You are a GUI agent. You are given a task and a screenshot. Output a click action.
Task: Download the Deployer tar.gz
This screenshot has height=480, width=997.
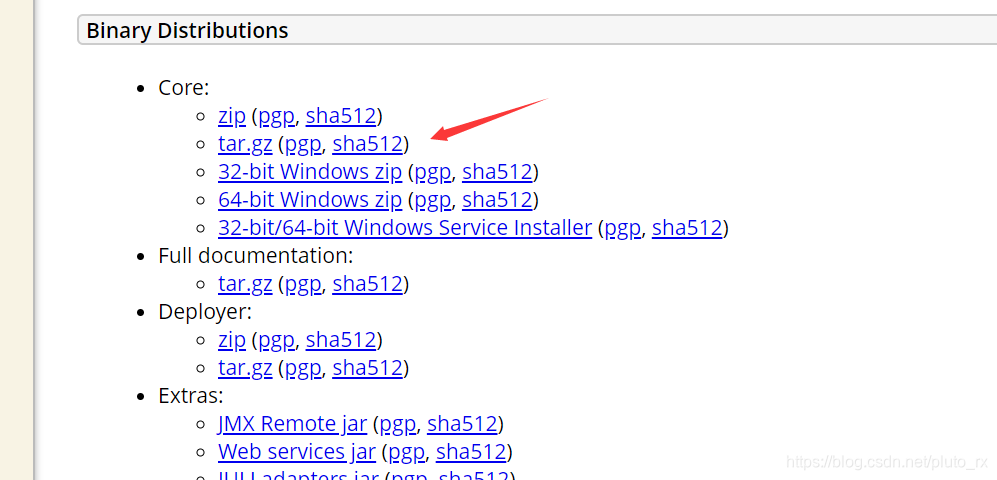[245, 368]
